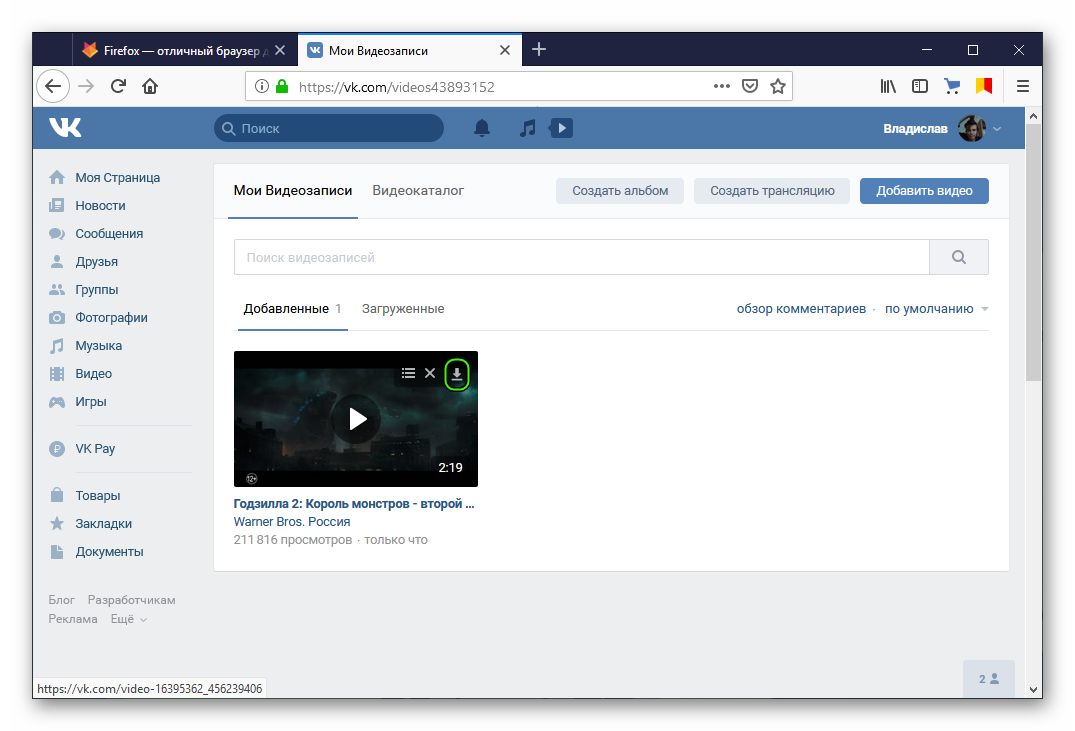Open Firefox hamburger menu

pyautogui.click(x=1023, y=86)
